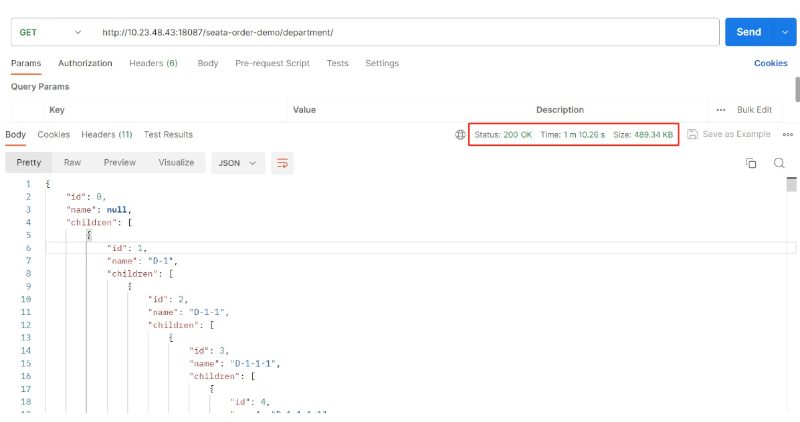Screen dimensions: 800x422
Task: Open the JSON format dropdown
Action: coord(238,163)
